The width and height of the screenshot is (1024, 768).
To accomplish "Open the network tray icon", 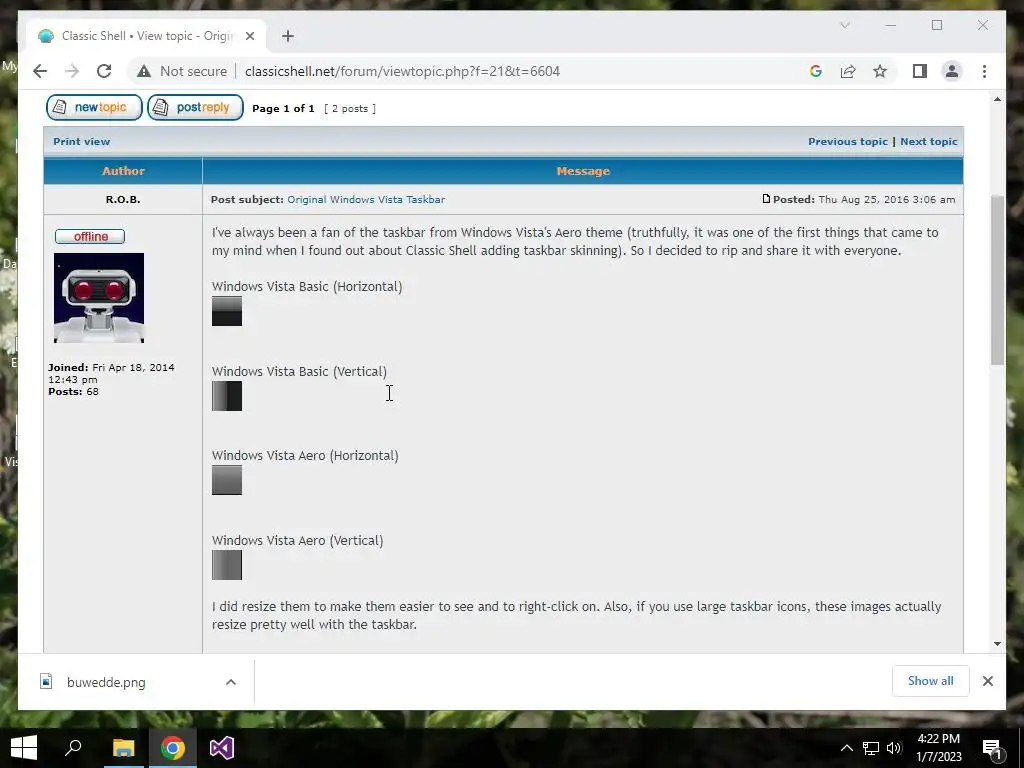I will [x=871, y=748].
